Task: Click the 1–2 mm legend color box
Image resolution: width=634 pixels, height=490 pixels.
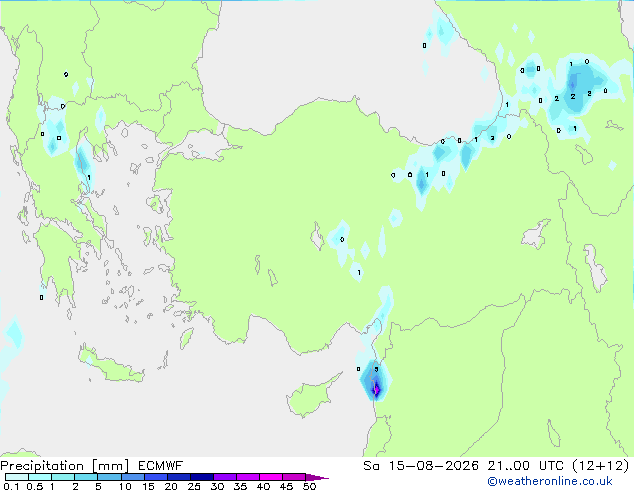Action: tap(63, 477)
